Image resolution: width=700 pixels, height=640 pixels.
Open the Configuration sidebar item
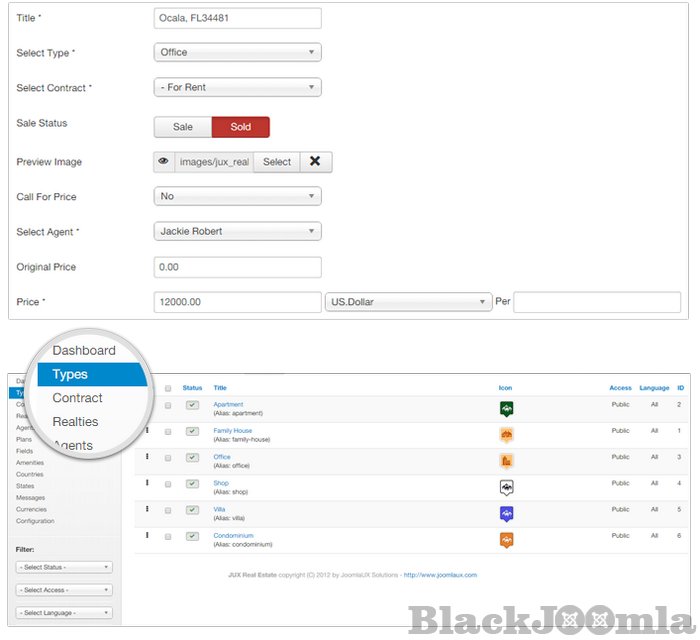tap(35, 521)
